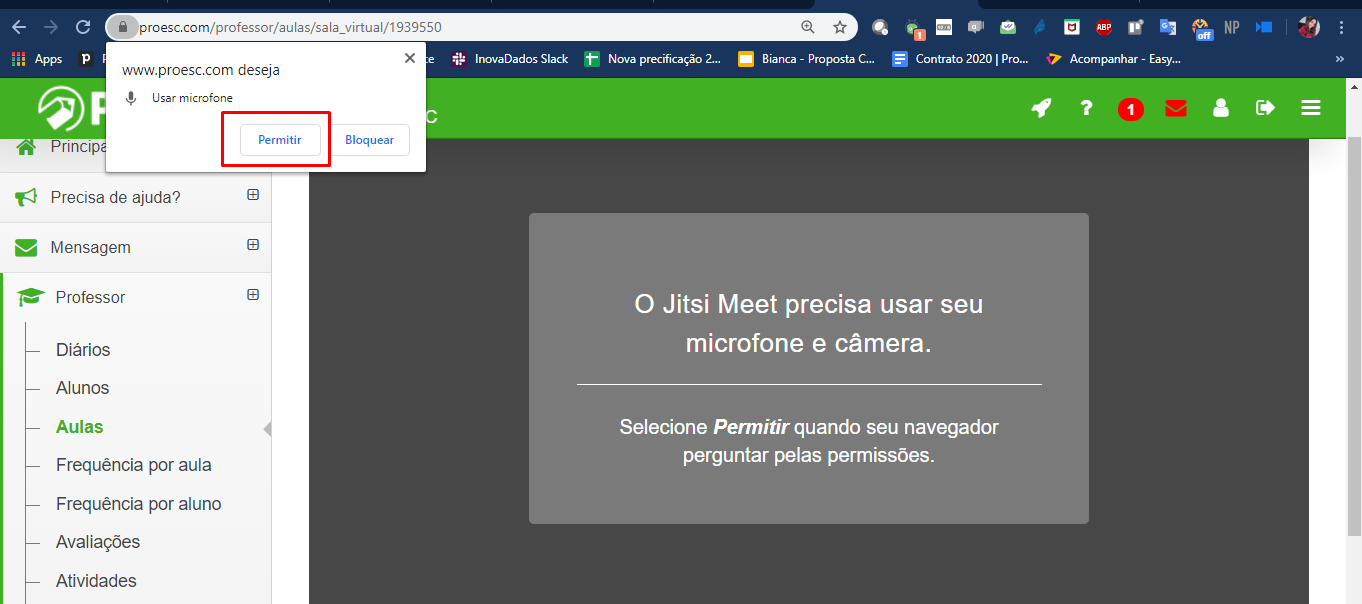
Task: Select Aulas in the sidebar
Action: pos(80,427)
